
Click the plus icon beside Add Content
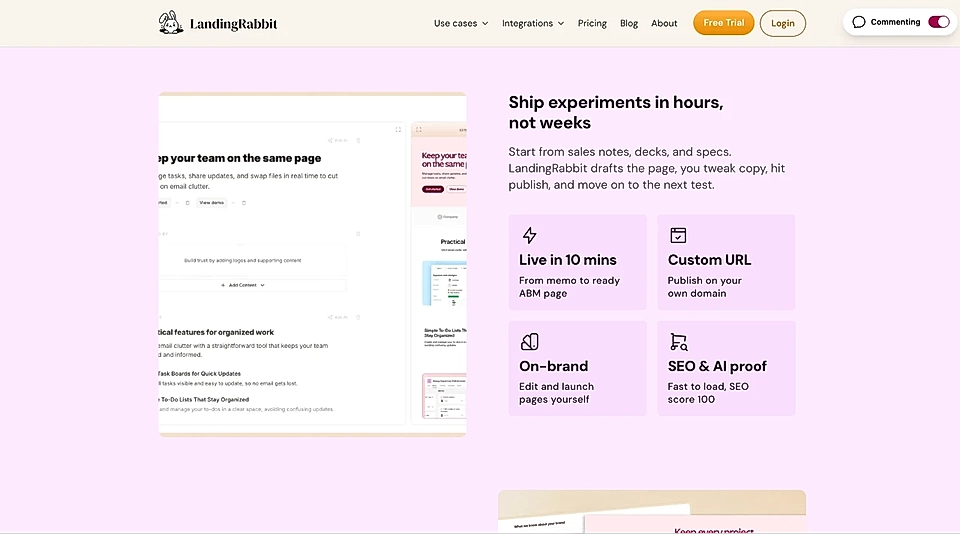(223, 285)
